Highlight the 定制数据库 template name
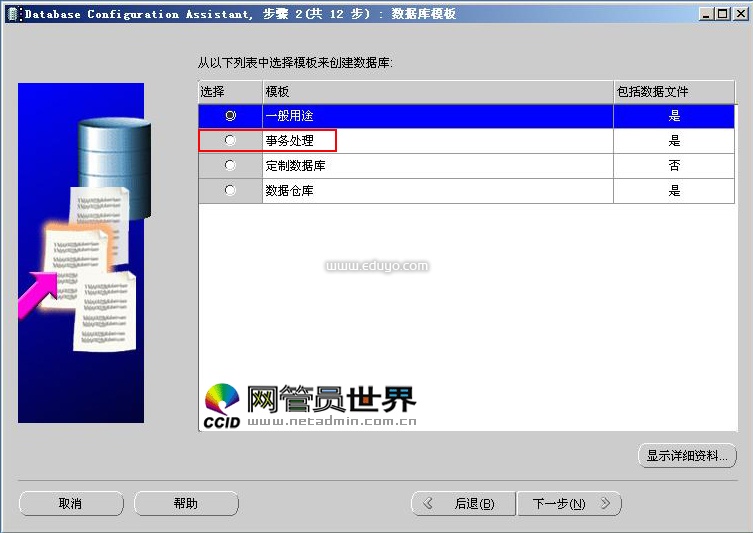Image resolution: width=753 pixels, height=533 pixels. pyautogui.click(x=296, y=166)
